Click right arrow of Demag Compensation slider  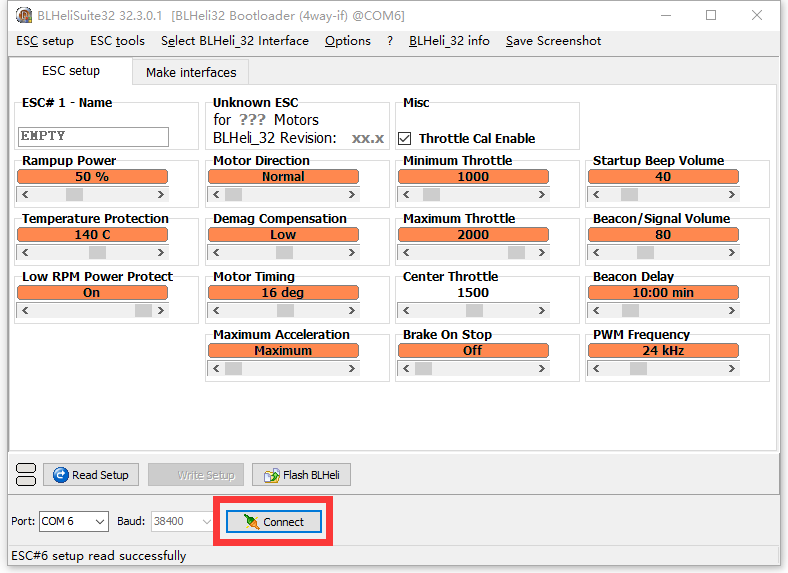352,252
